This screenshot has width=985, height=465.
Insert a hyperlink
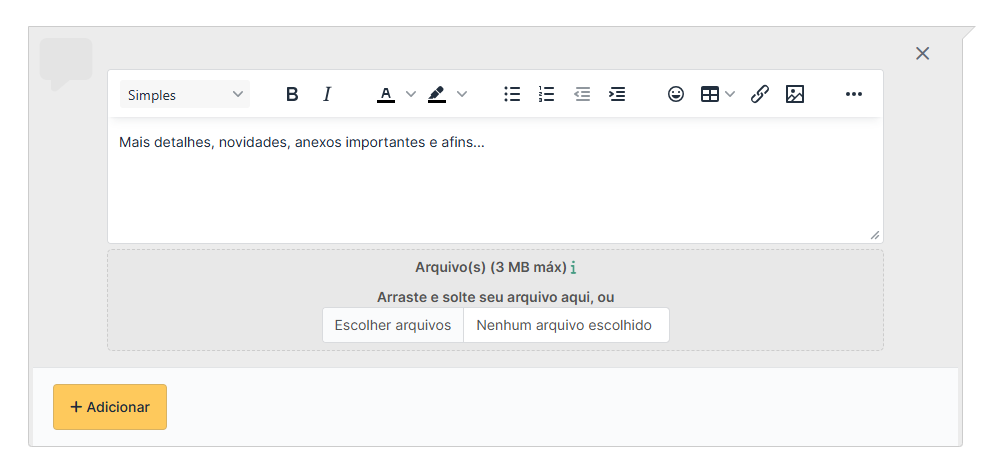[760, 94]
